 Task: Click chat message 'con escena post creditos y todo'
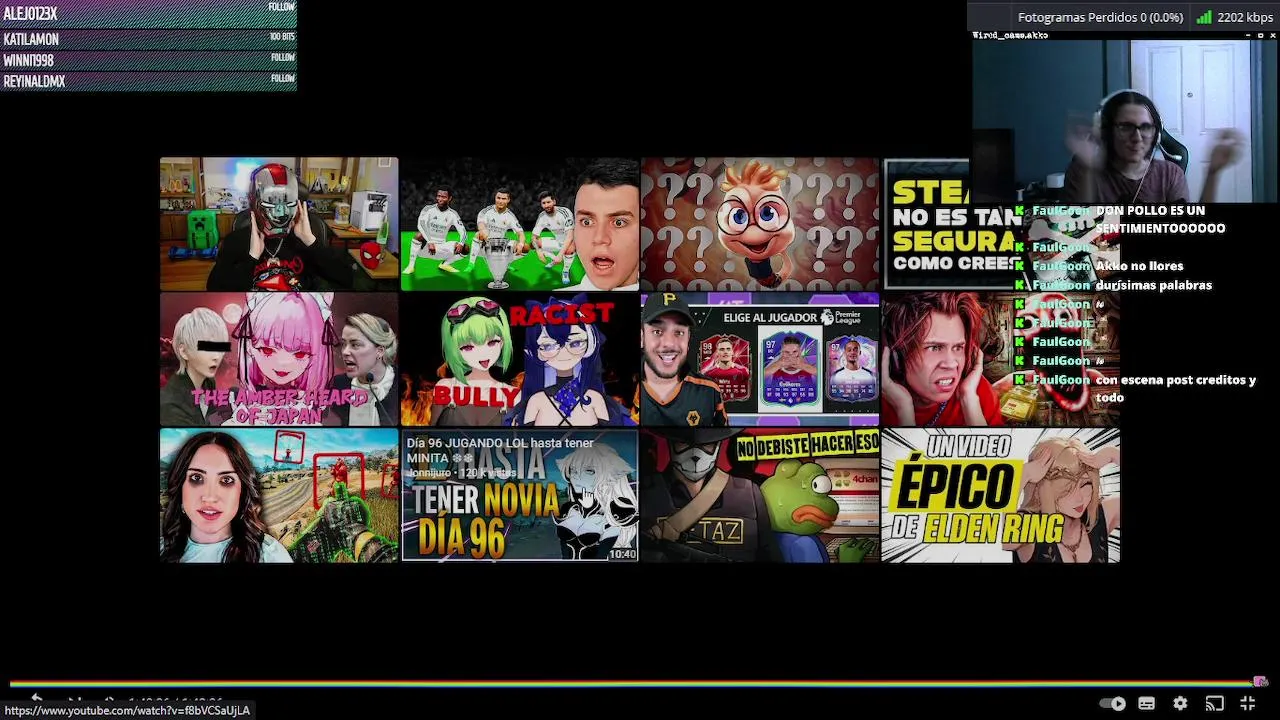1175,388
